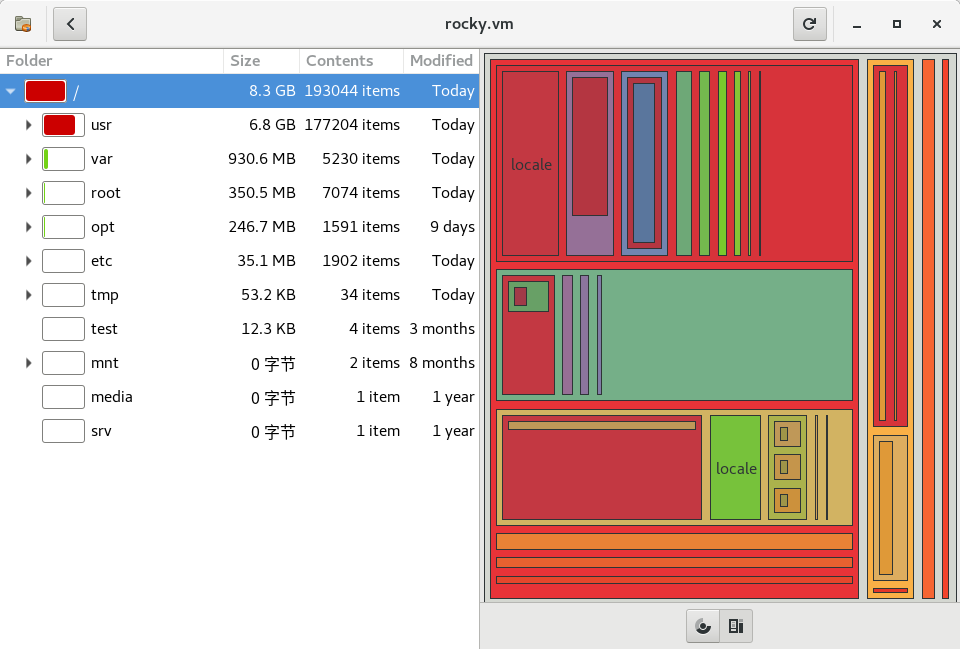The image size is (960, 649).
Task: Click the green locale block in treemap
Action: (x=735, y=468)
